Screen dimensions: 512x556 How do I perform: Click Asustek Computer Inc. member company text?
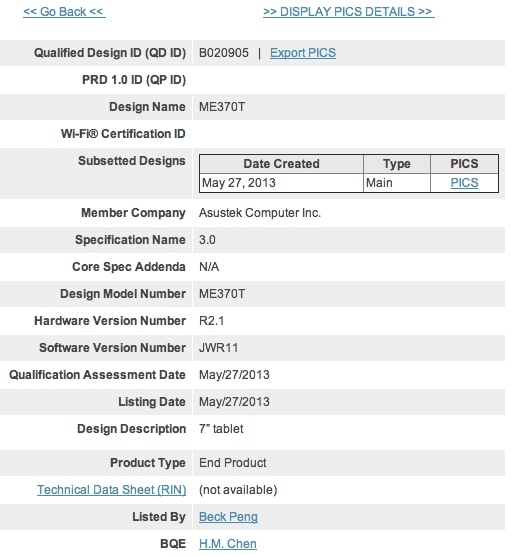tap(260, 213)
